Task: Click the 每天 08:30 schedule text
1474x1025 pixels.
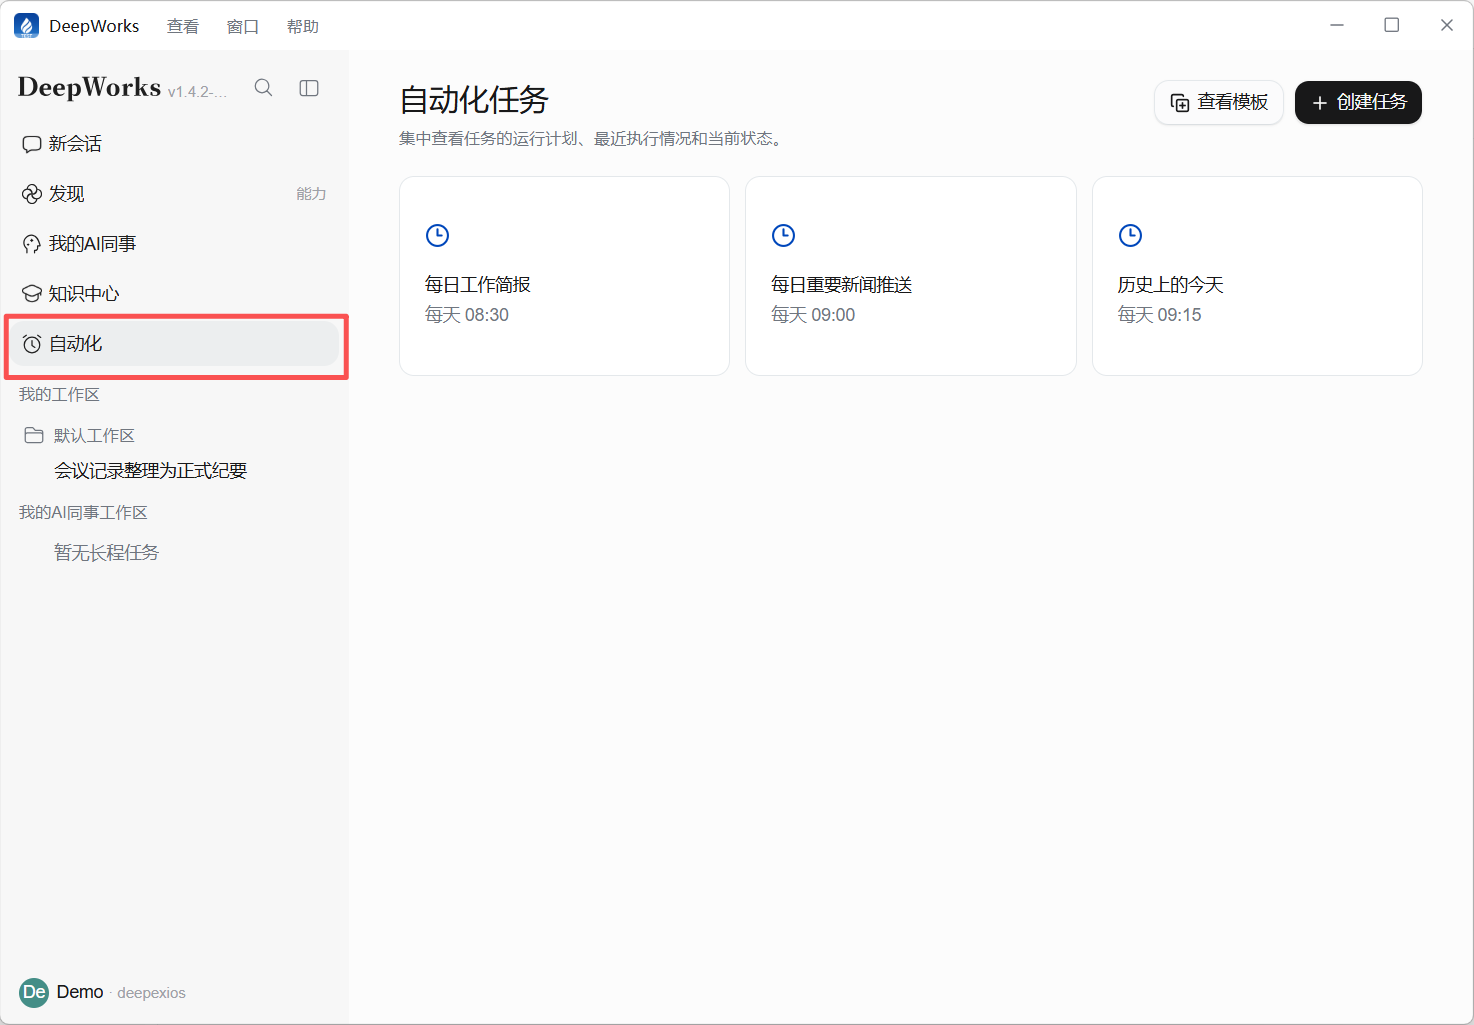Action: [467, 315]
